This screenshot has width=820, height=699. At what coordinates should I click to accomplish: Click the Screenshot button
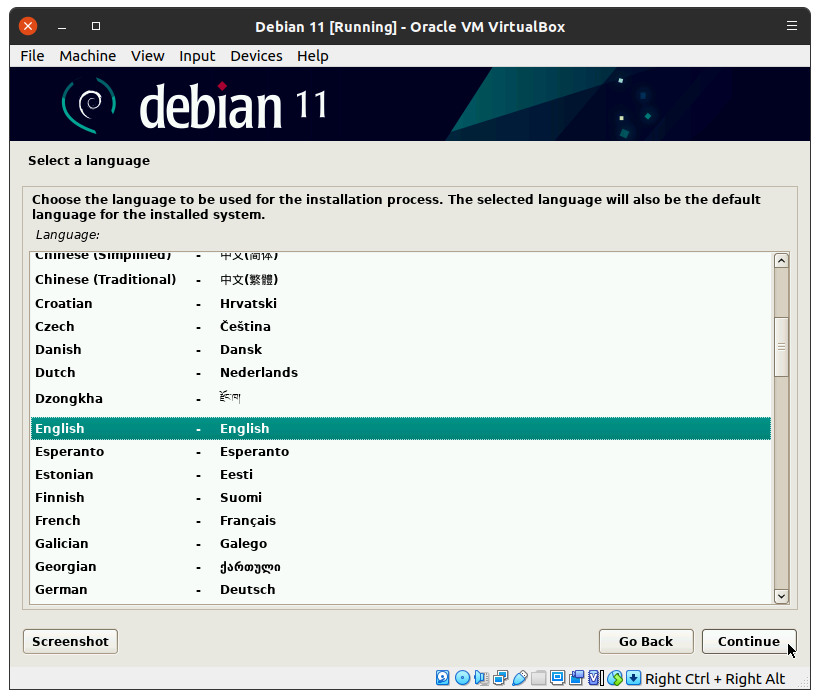[70, 641]
